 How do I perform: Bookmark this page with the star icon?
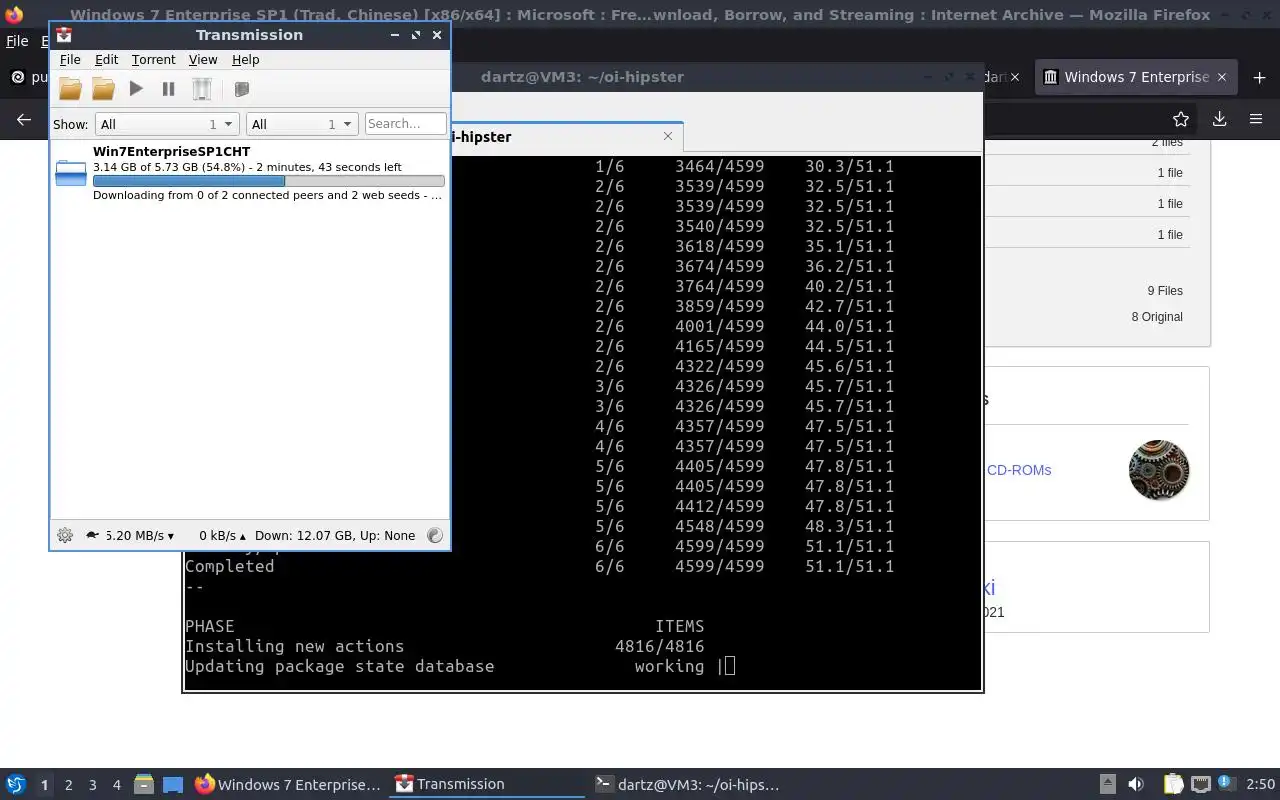point(1181,119)
